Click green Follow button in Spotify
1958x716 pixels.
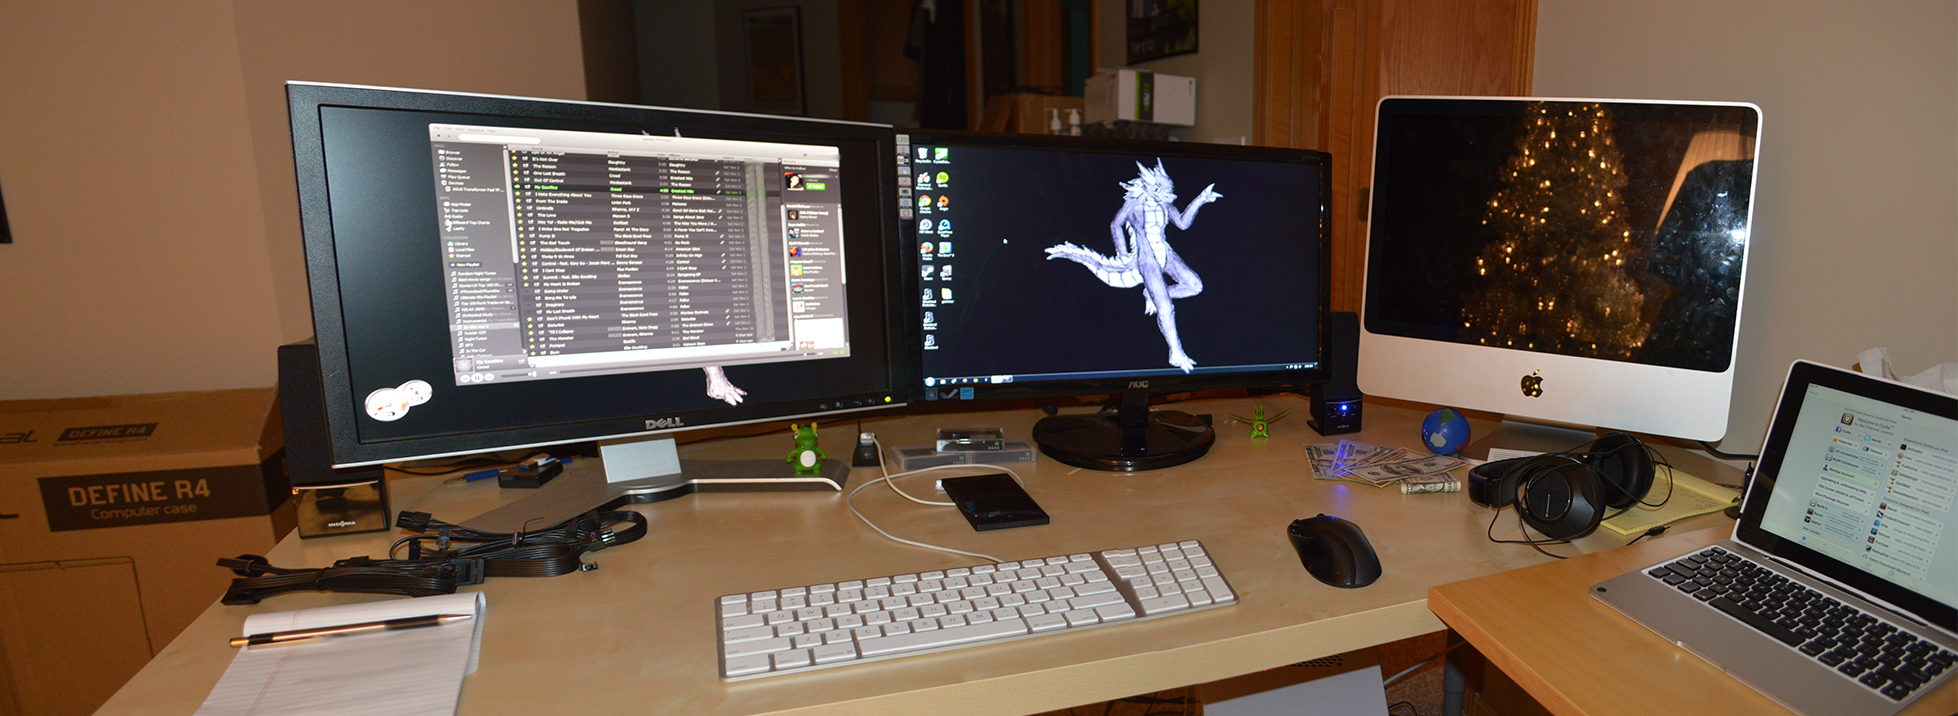tap(816, 186)
